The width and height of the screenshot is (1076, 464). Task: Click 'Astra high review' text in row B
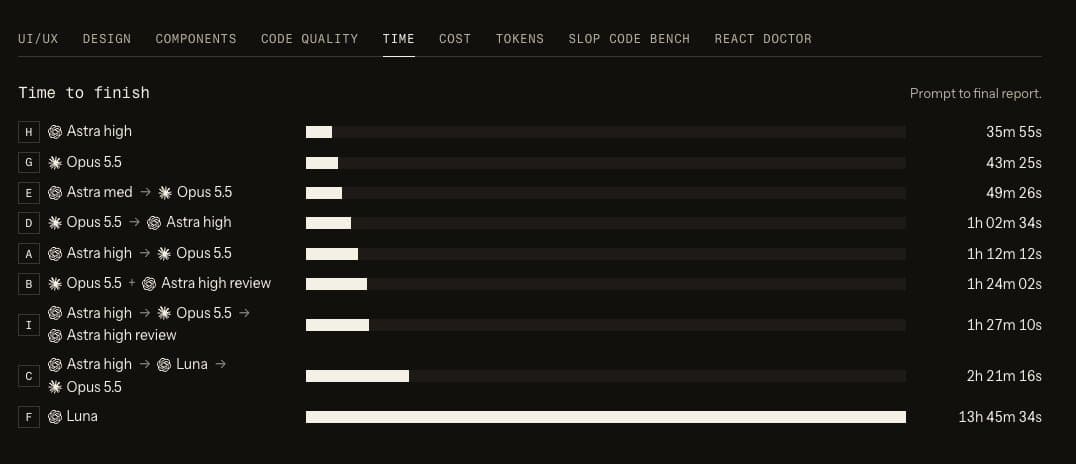(x=216, y=283)
